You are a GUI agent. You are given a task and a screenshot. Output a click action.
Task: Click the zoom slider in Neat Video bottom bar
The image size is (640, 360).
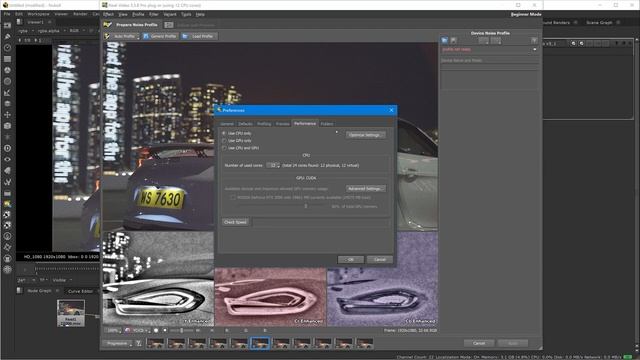click(x=183, y=330)
